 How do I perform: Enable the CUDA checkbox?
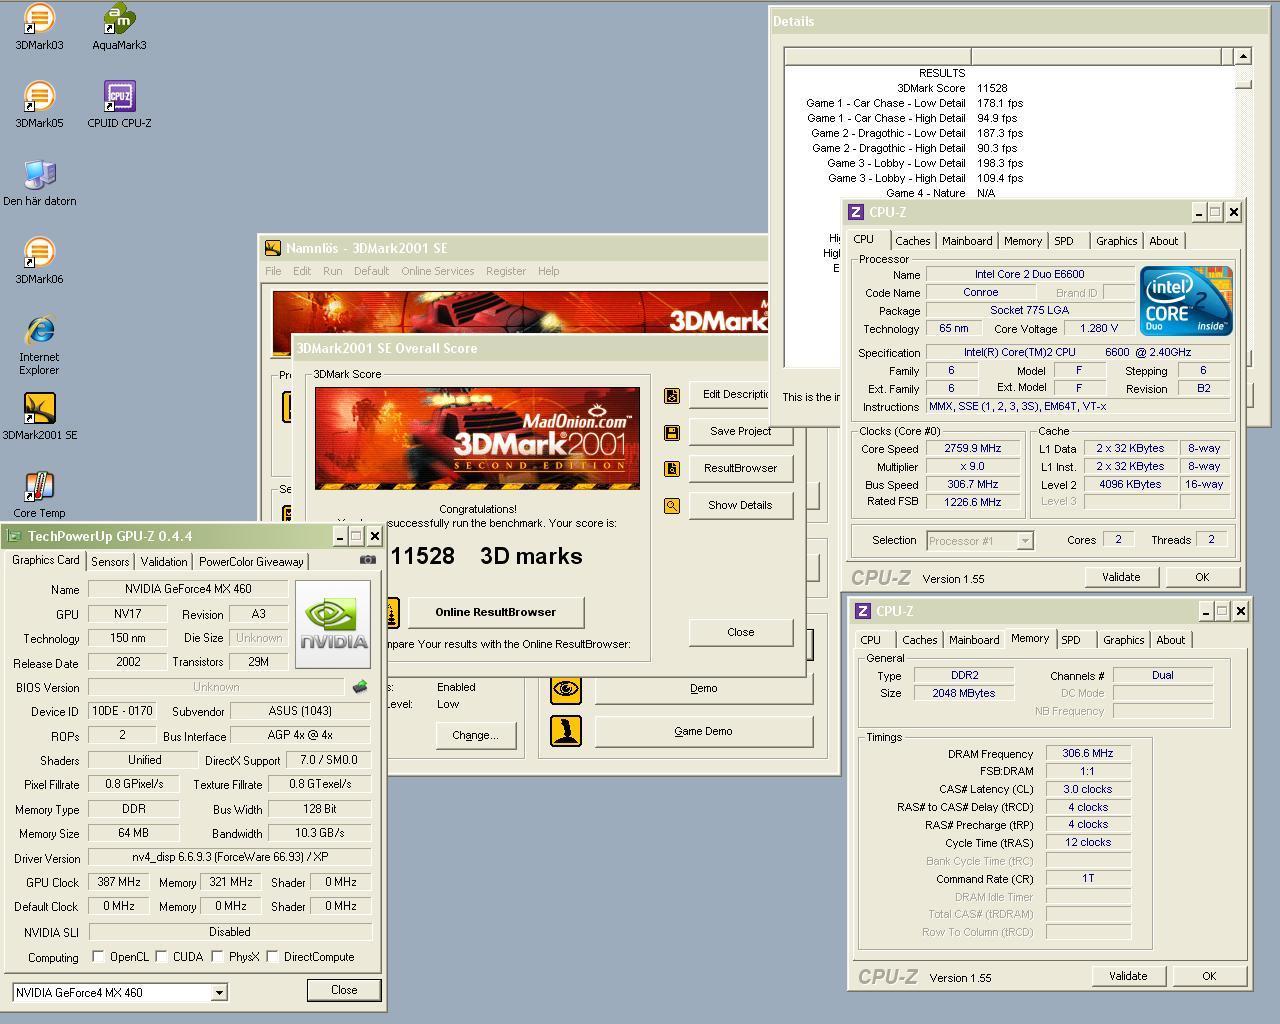pos(161,957)
